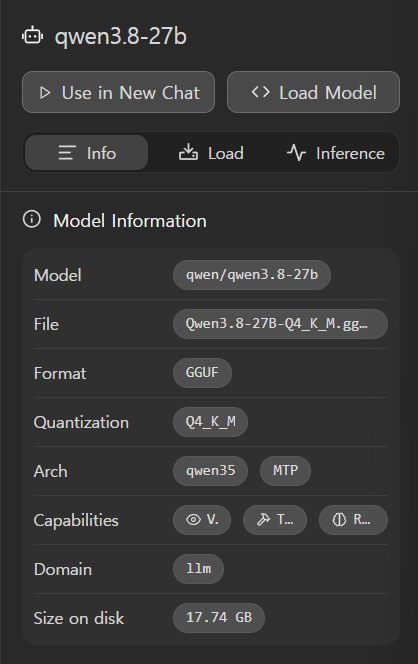The width and height of the screenshot is (418, 664).
Task: Start Use in New Chat
Action: pos(119,92)
